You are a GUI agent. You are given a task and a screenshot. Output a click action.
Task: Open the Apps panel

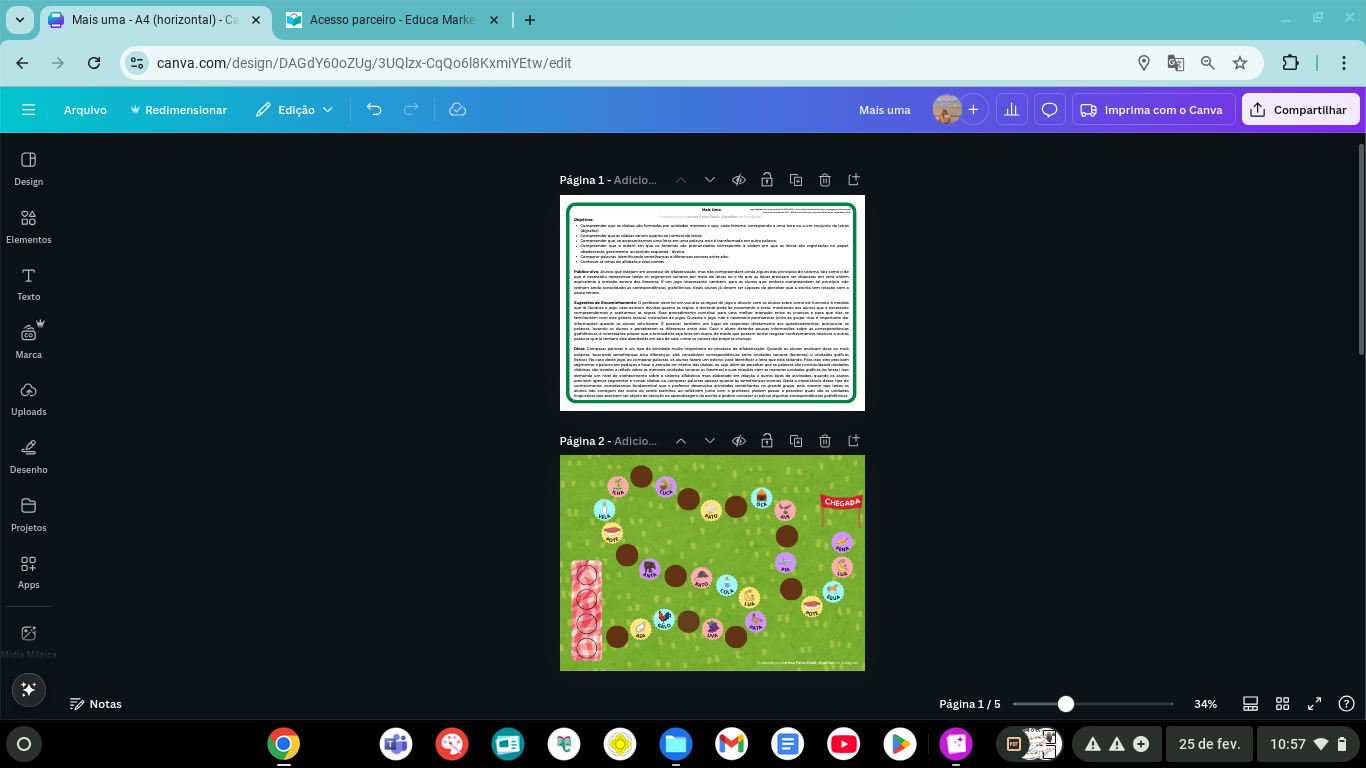coord(28,572)
